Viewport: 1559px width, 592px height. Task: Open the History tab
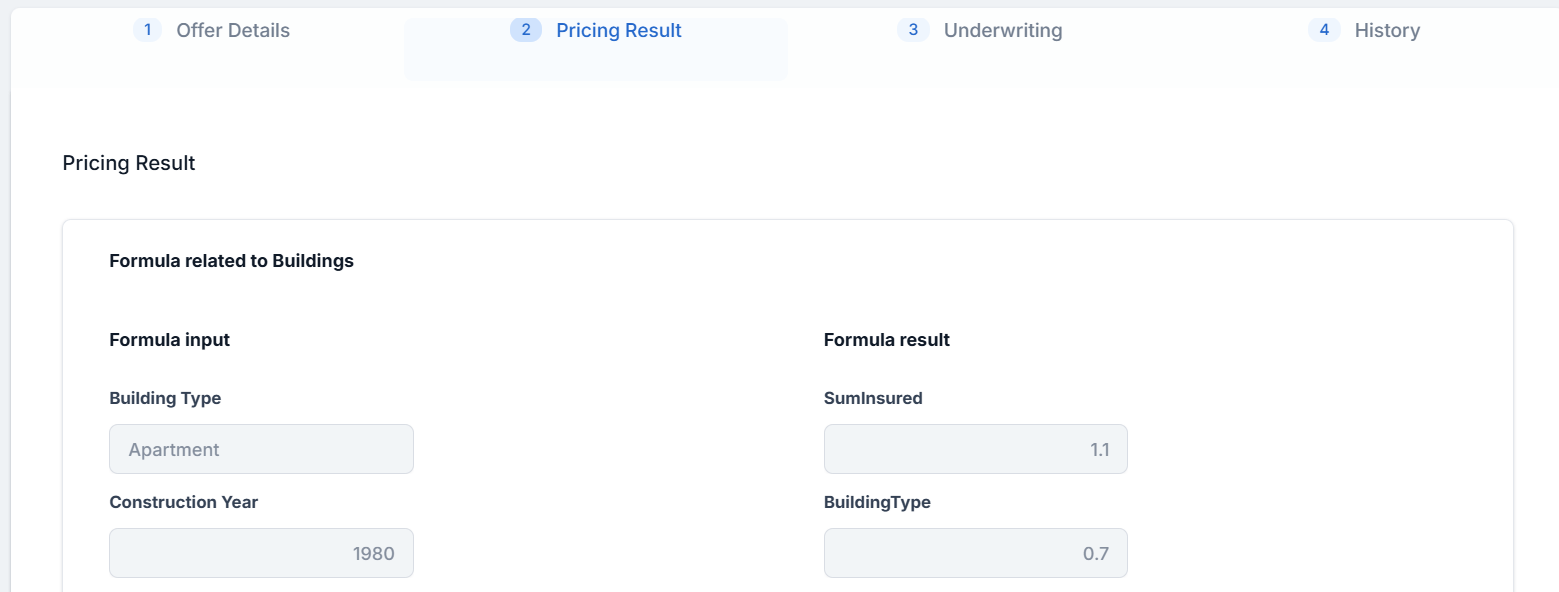(x=1386, y=31)
